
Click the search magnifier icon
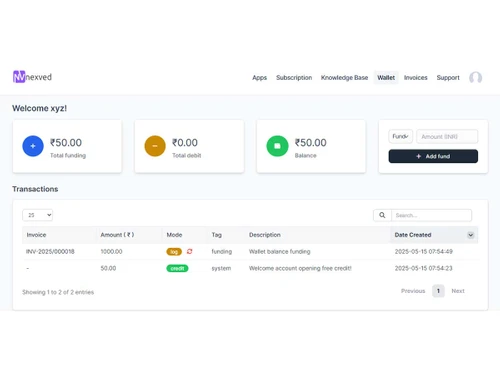(x=382, y=215)
